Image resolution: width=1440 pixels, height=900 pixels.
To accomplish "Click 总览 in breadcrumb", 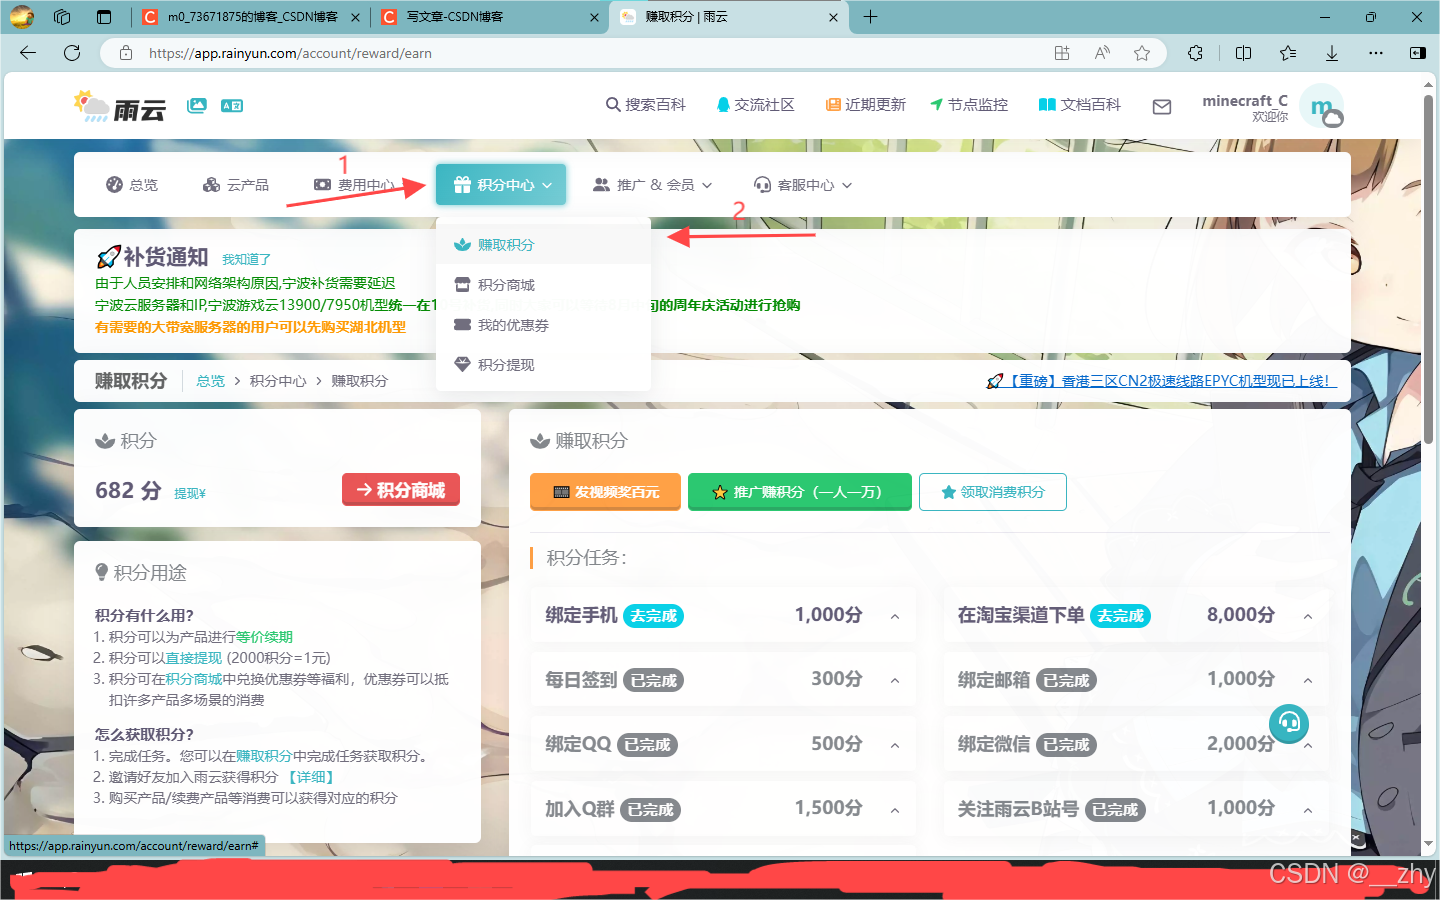I will click(211, 381).
